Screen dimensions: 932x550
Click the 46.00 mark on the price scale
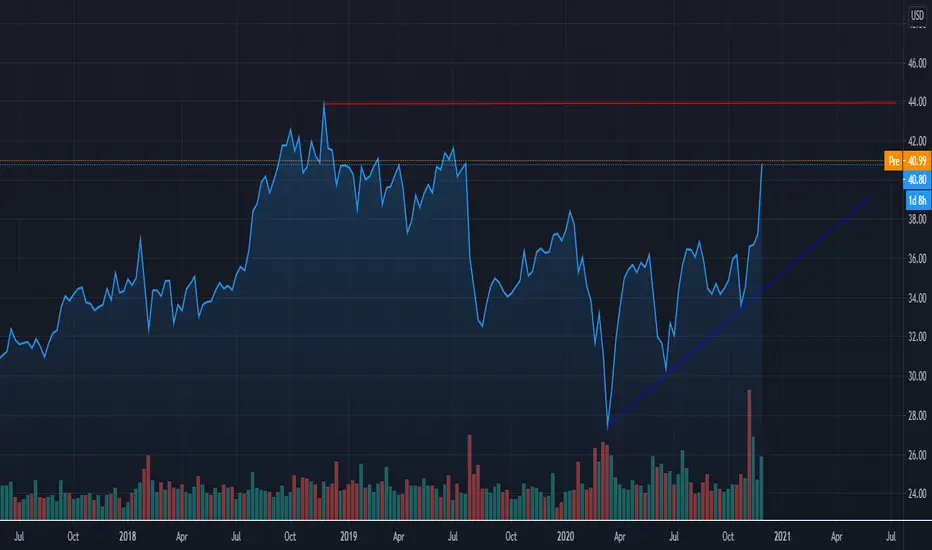coord(917,63)
